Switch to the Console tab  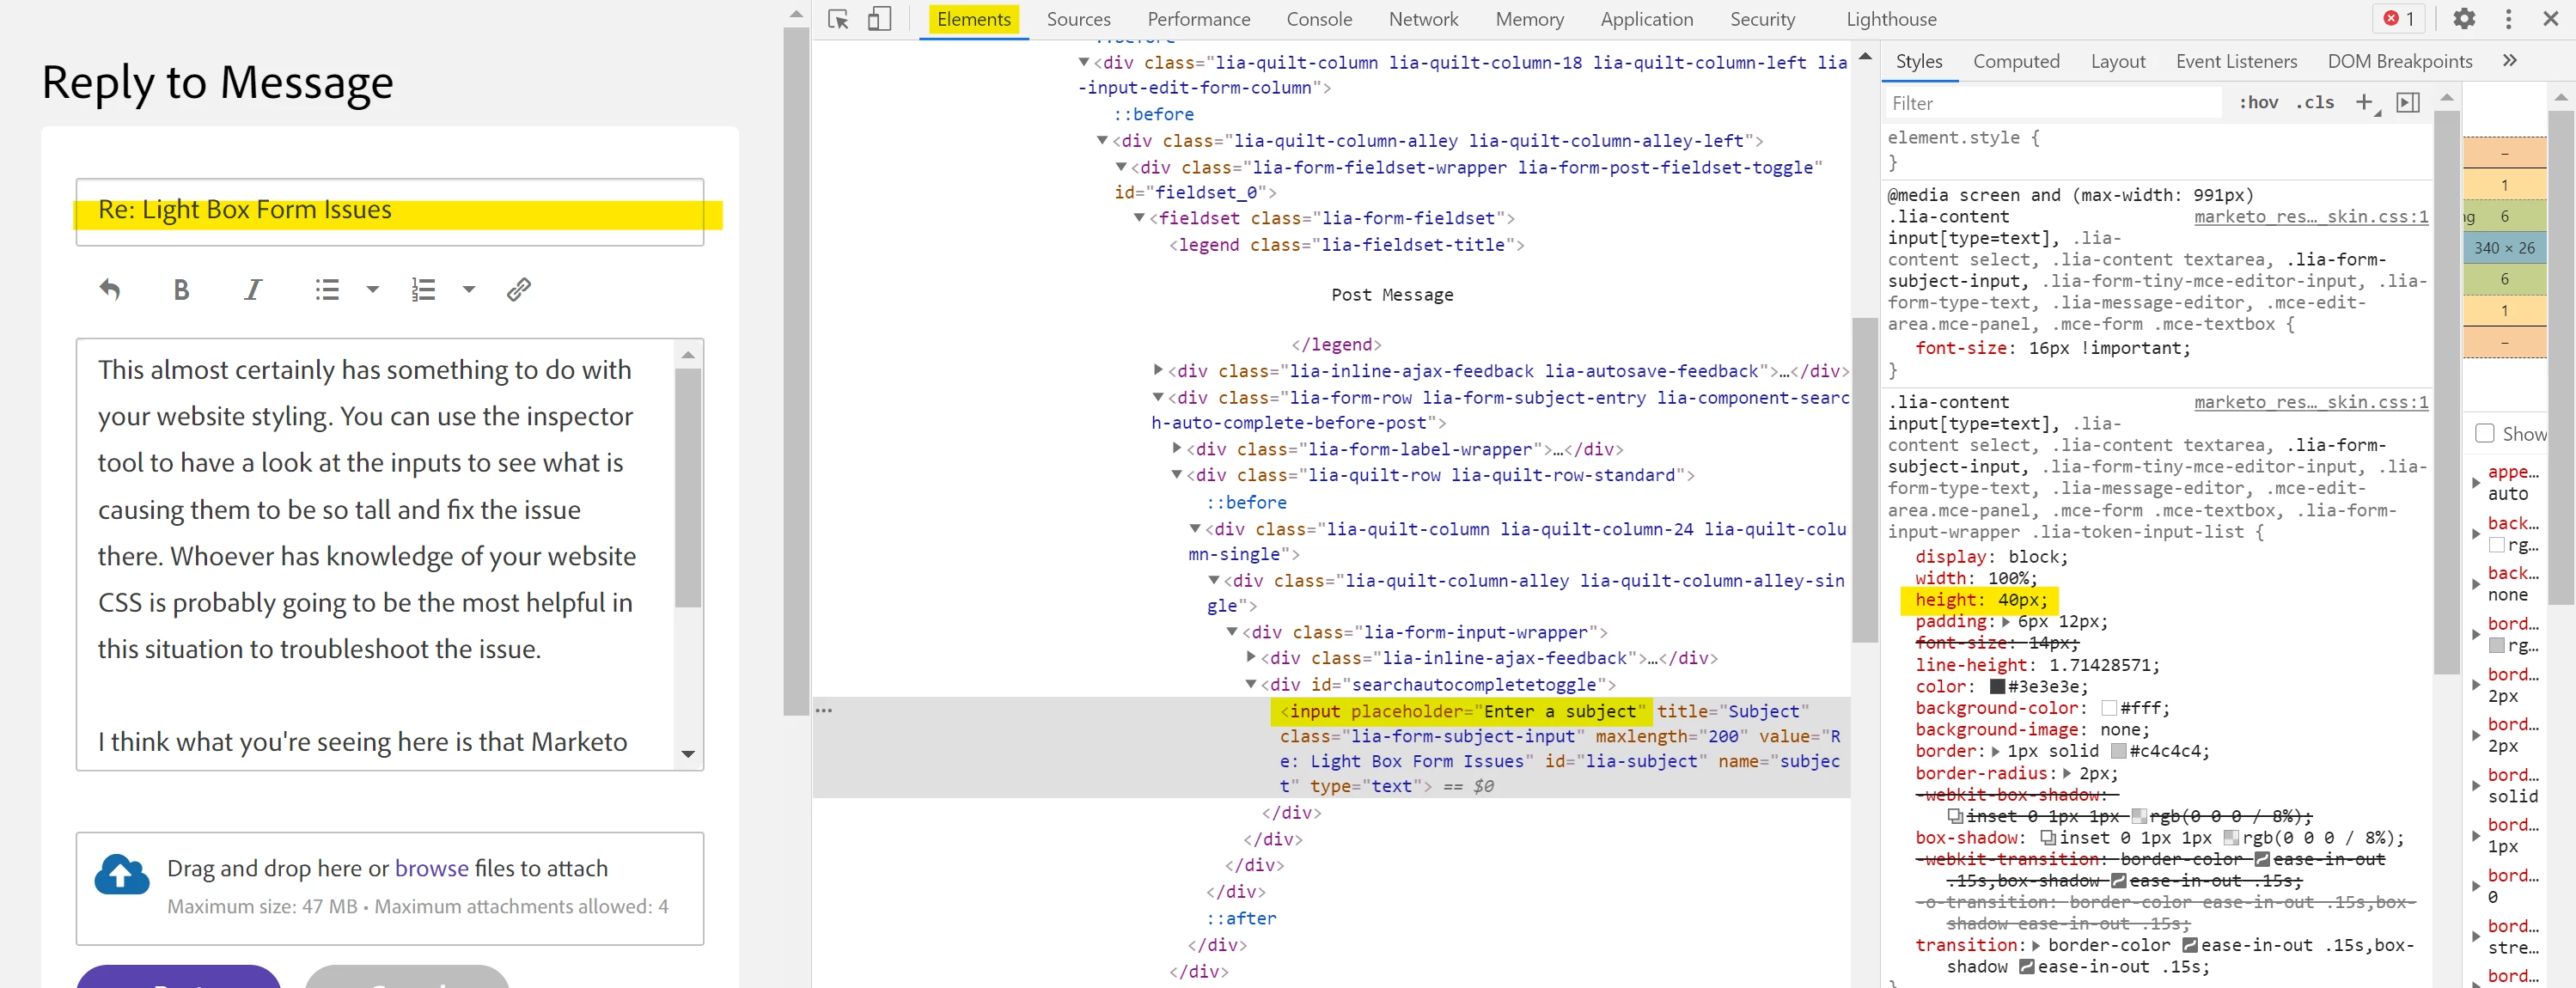pos(1318,19)
